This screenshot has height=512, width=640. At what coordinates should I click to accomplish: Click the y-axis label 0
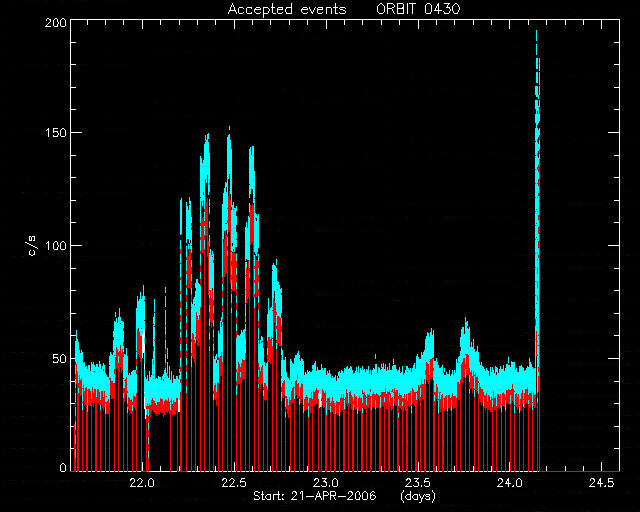[x=63, y=467]
